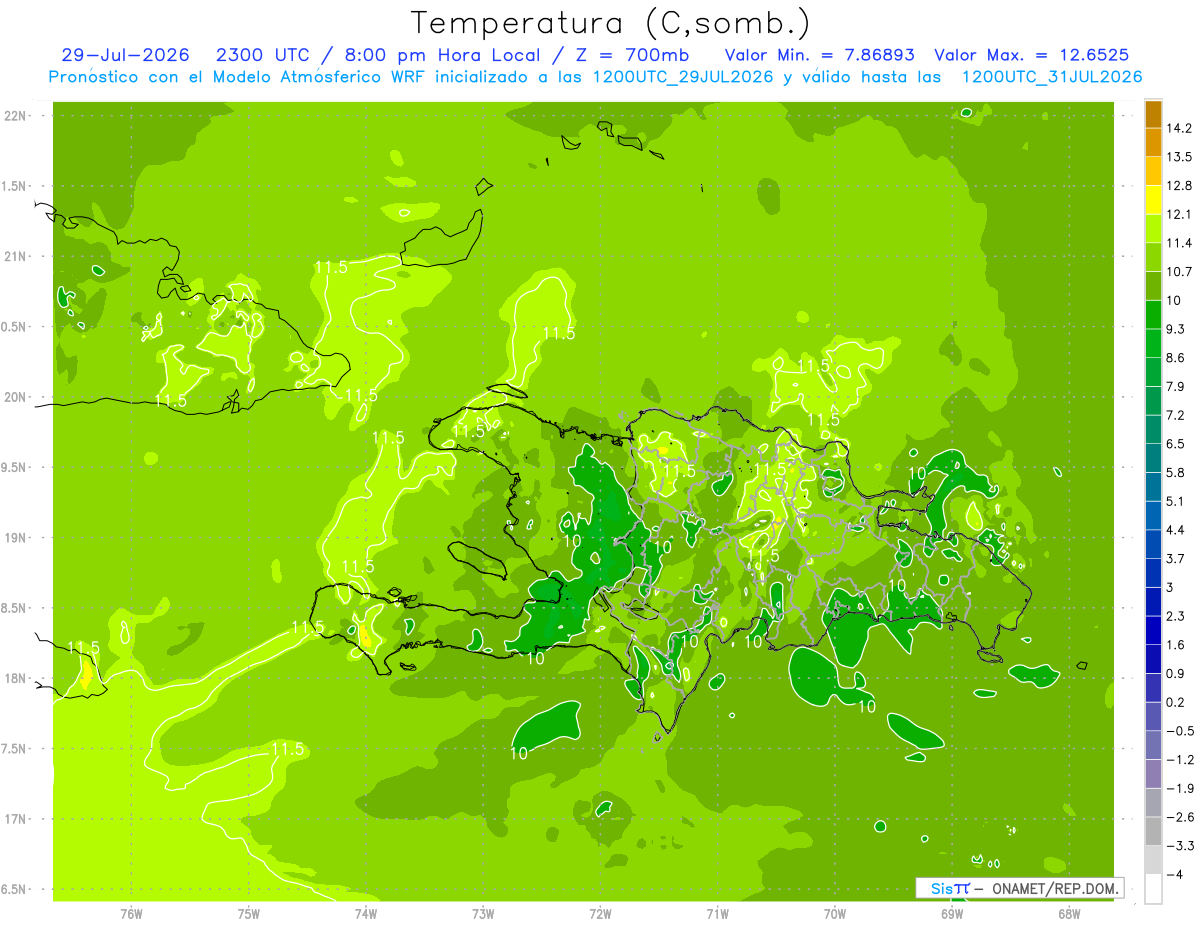The image size is (1200, 927).
Task: Pick the bright yellow swatch below 12.8
Action: (1153, 200)
